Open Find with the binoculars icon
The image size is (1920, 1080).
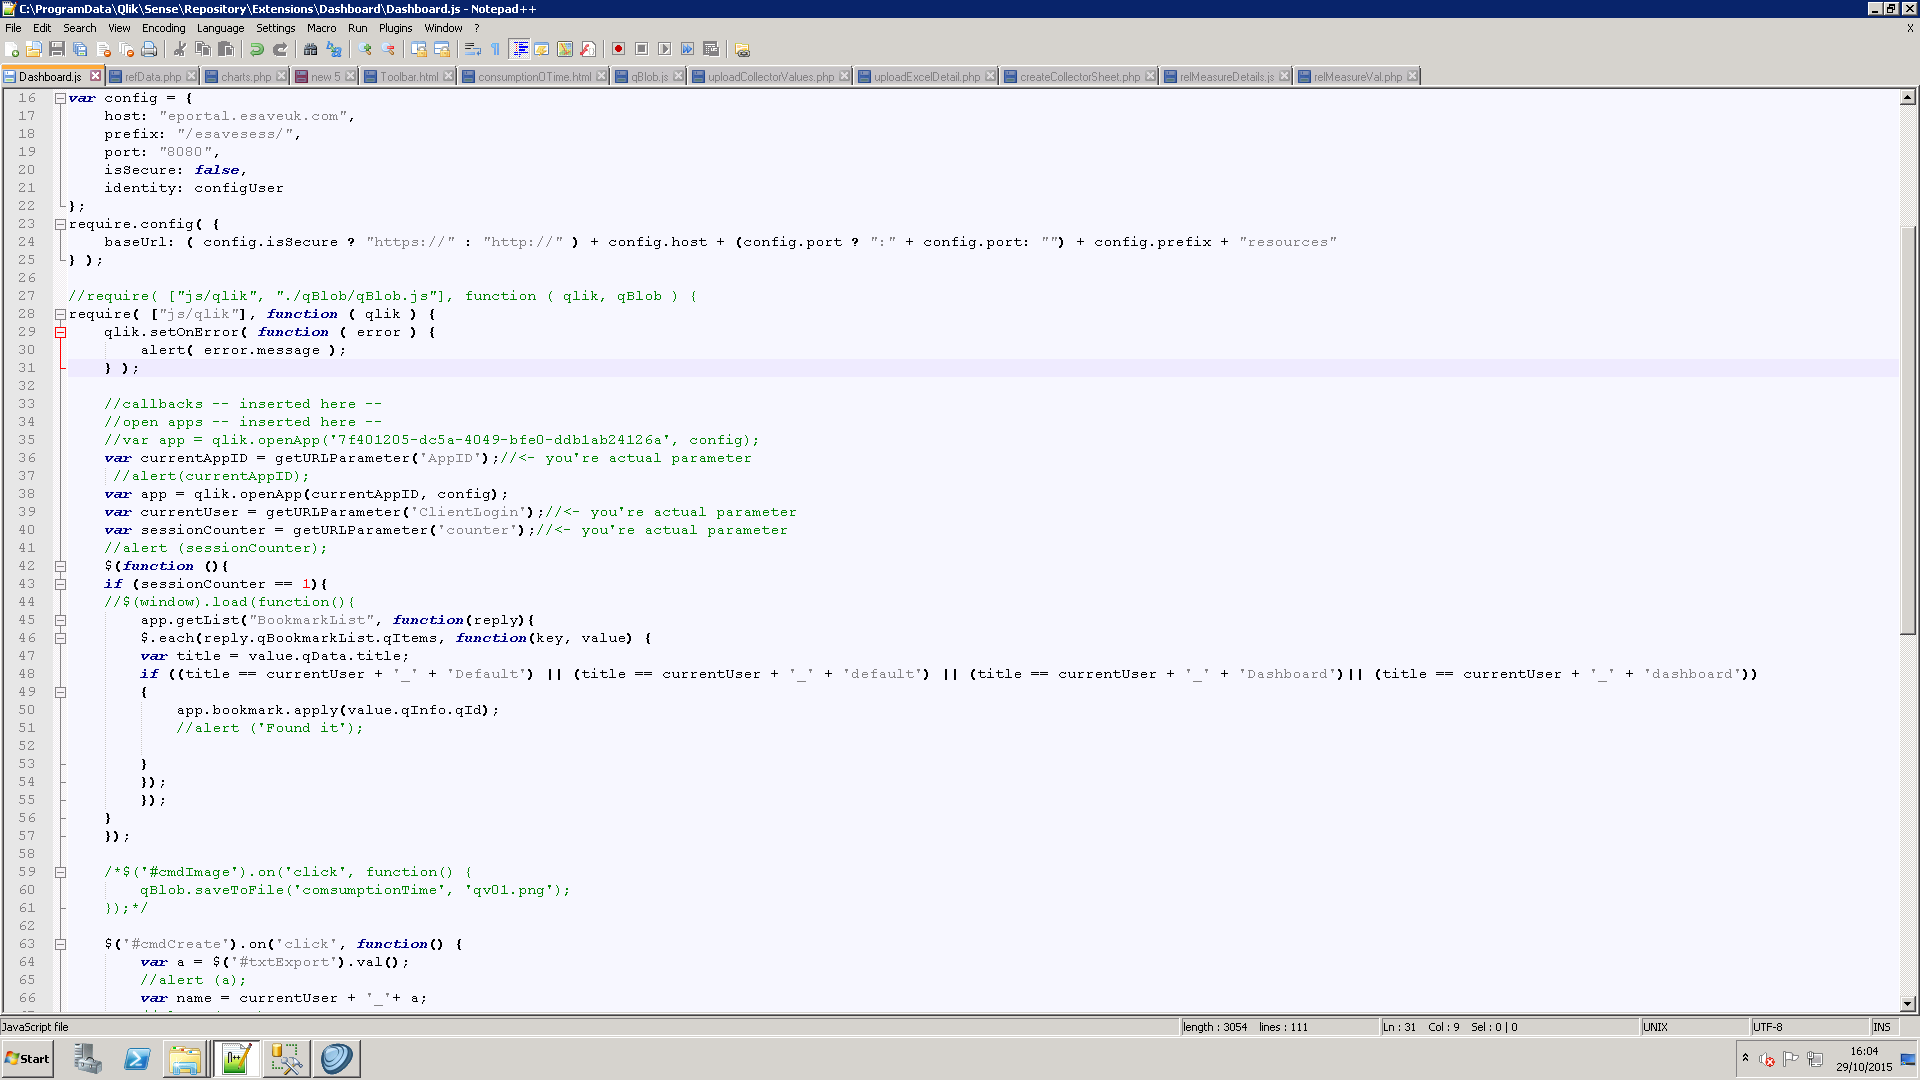[311, 49]
